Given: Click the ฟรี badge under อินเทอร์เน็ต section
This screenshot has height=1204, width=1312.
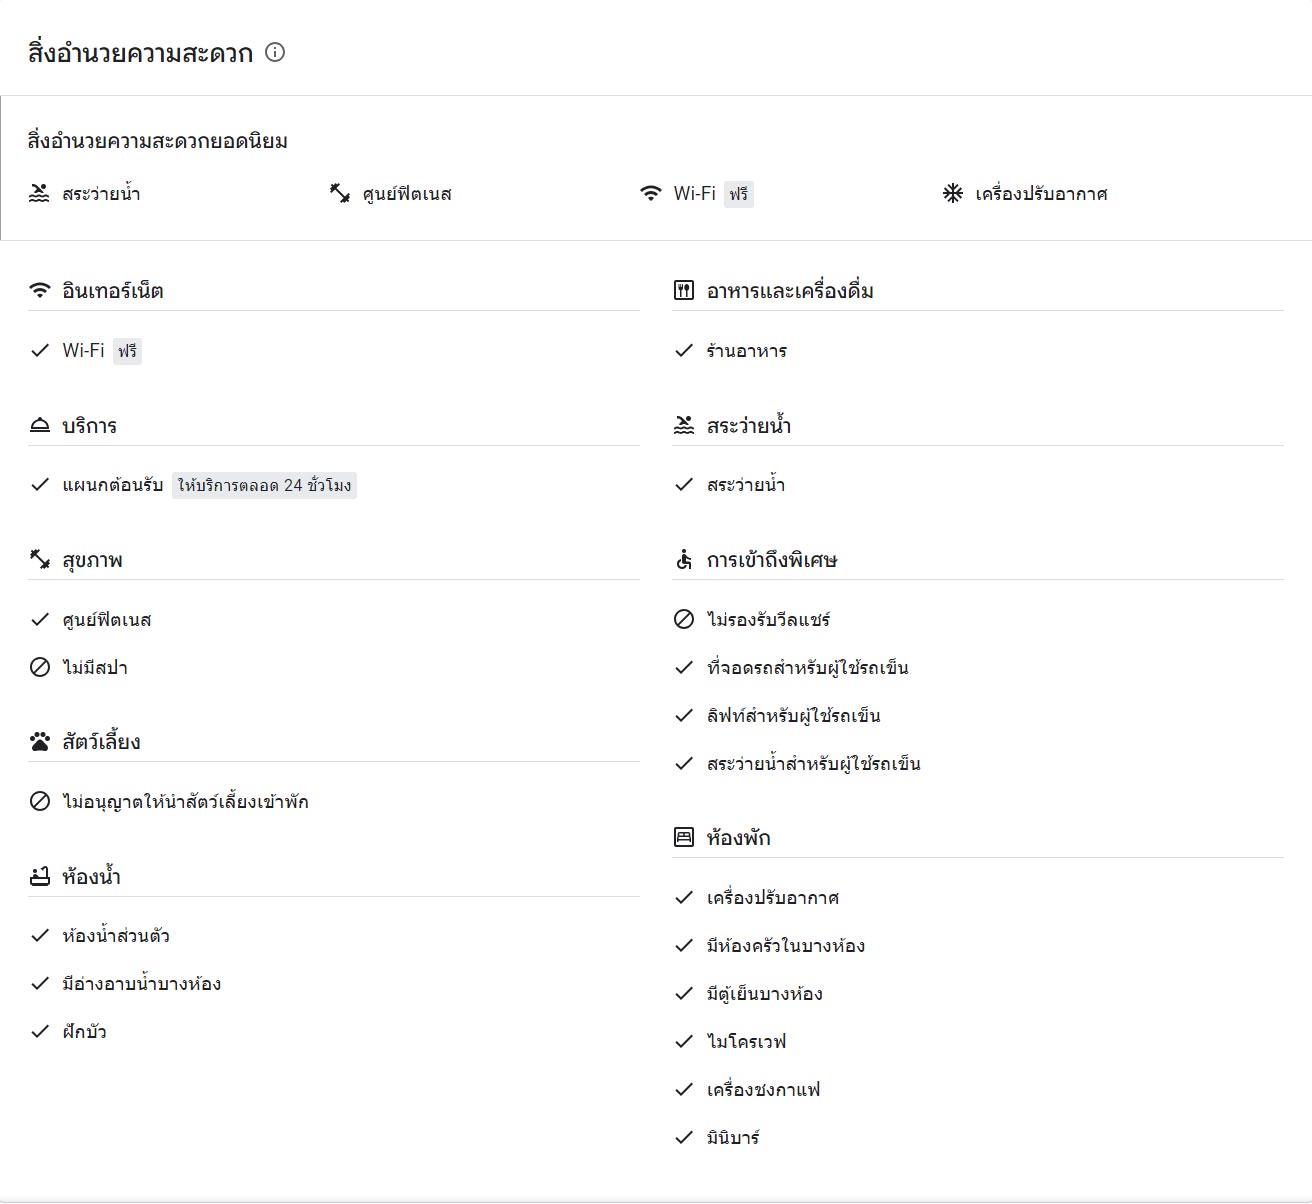Looking at the screenshot, I should point(127,351).
